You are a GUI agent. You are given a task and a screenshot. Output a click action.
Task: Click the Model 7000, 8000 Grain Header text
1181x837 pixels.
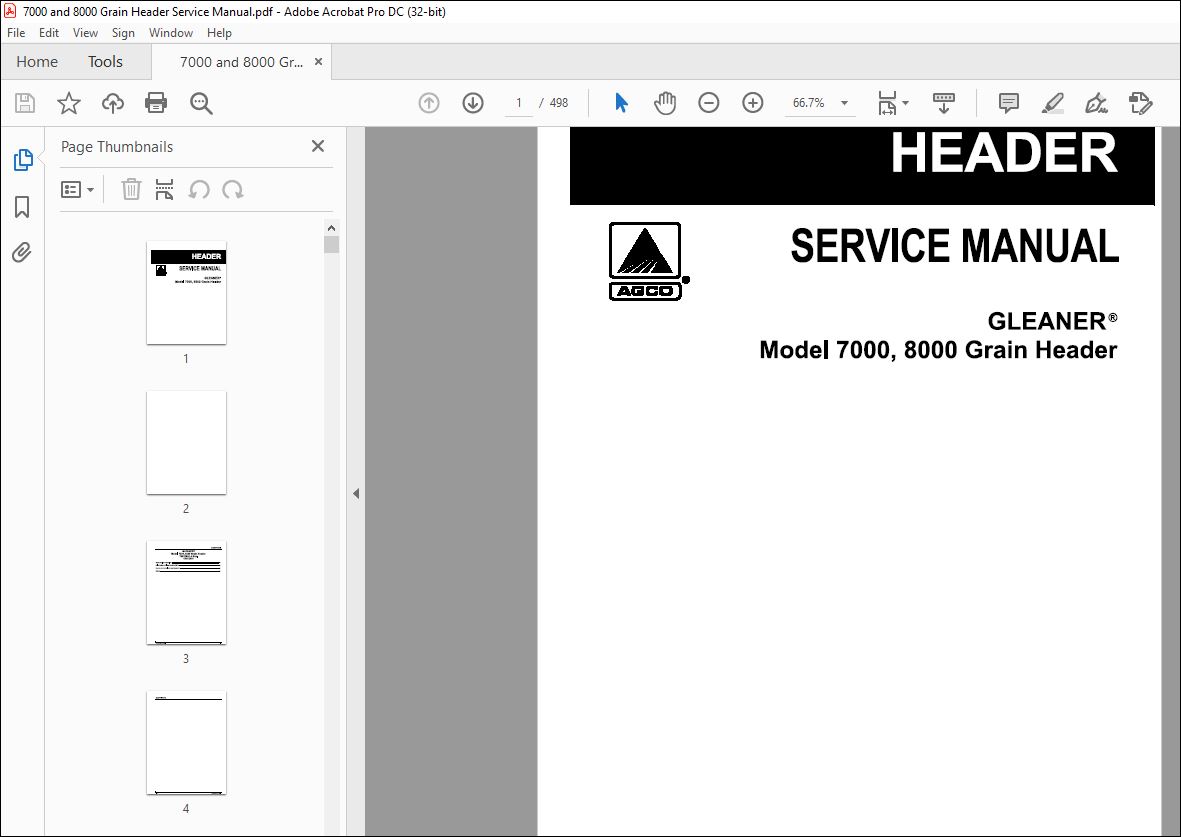click(x=938, y=350)
